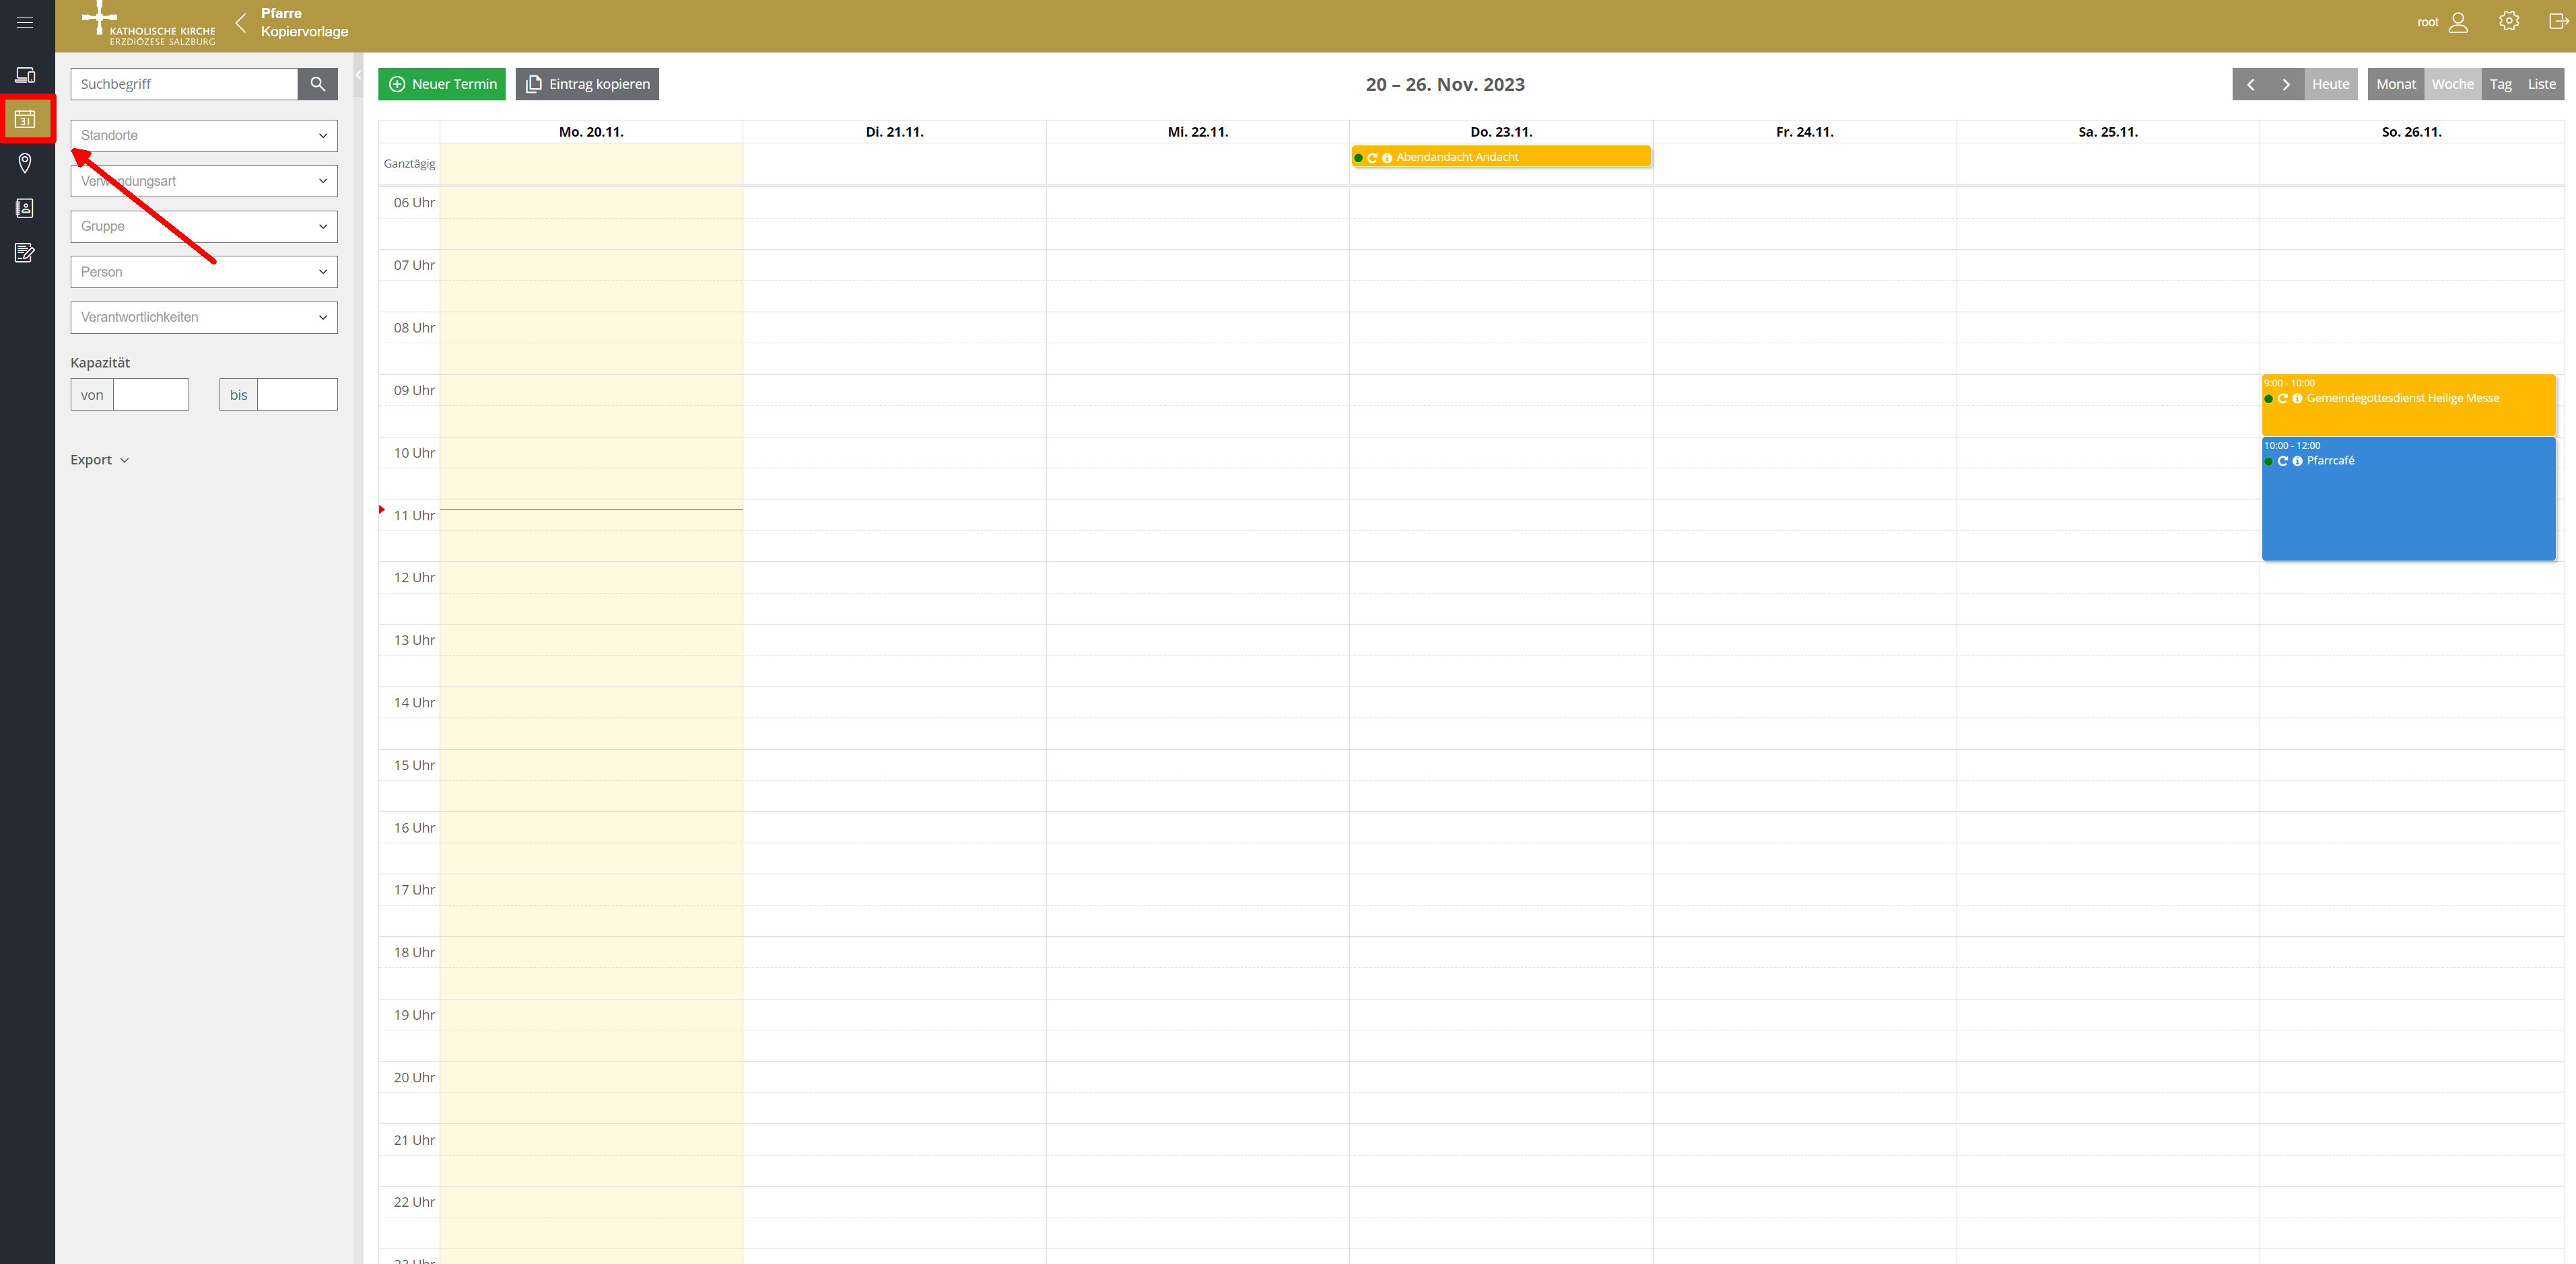The image size is (2576, 1264).
Task: Click the Kapazität von input field
Action: pyautogui.click(x=150, y=395)
